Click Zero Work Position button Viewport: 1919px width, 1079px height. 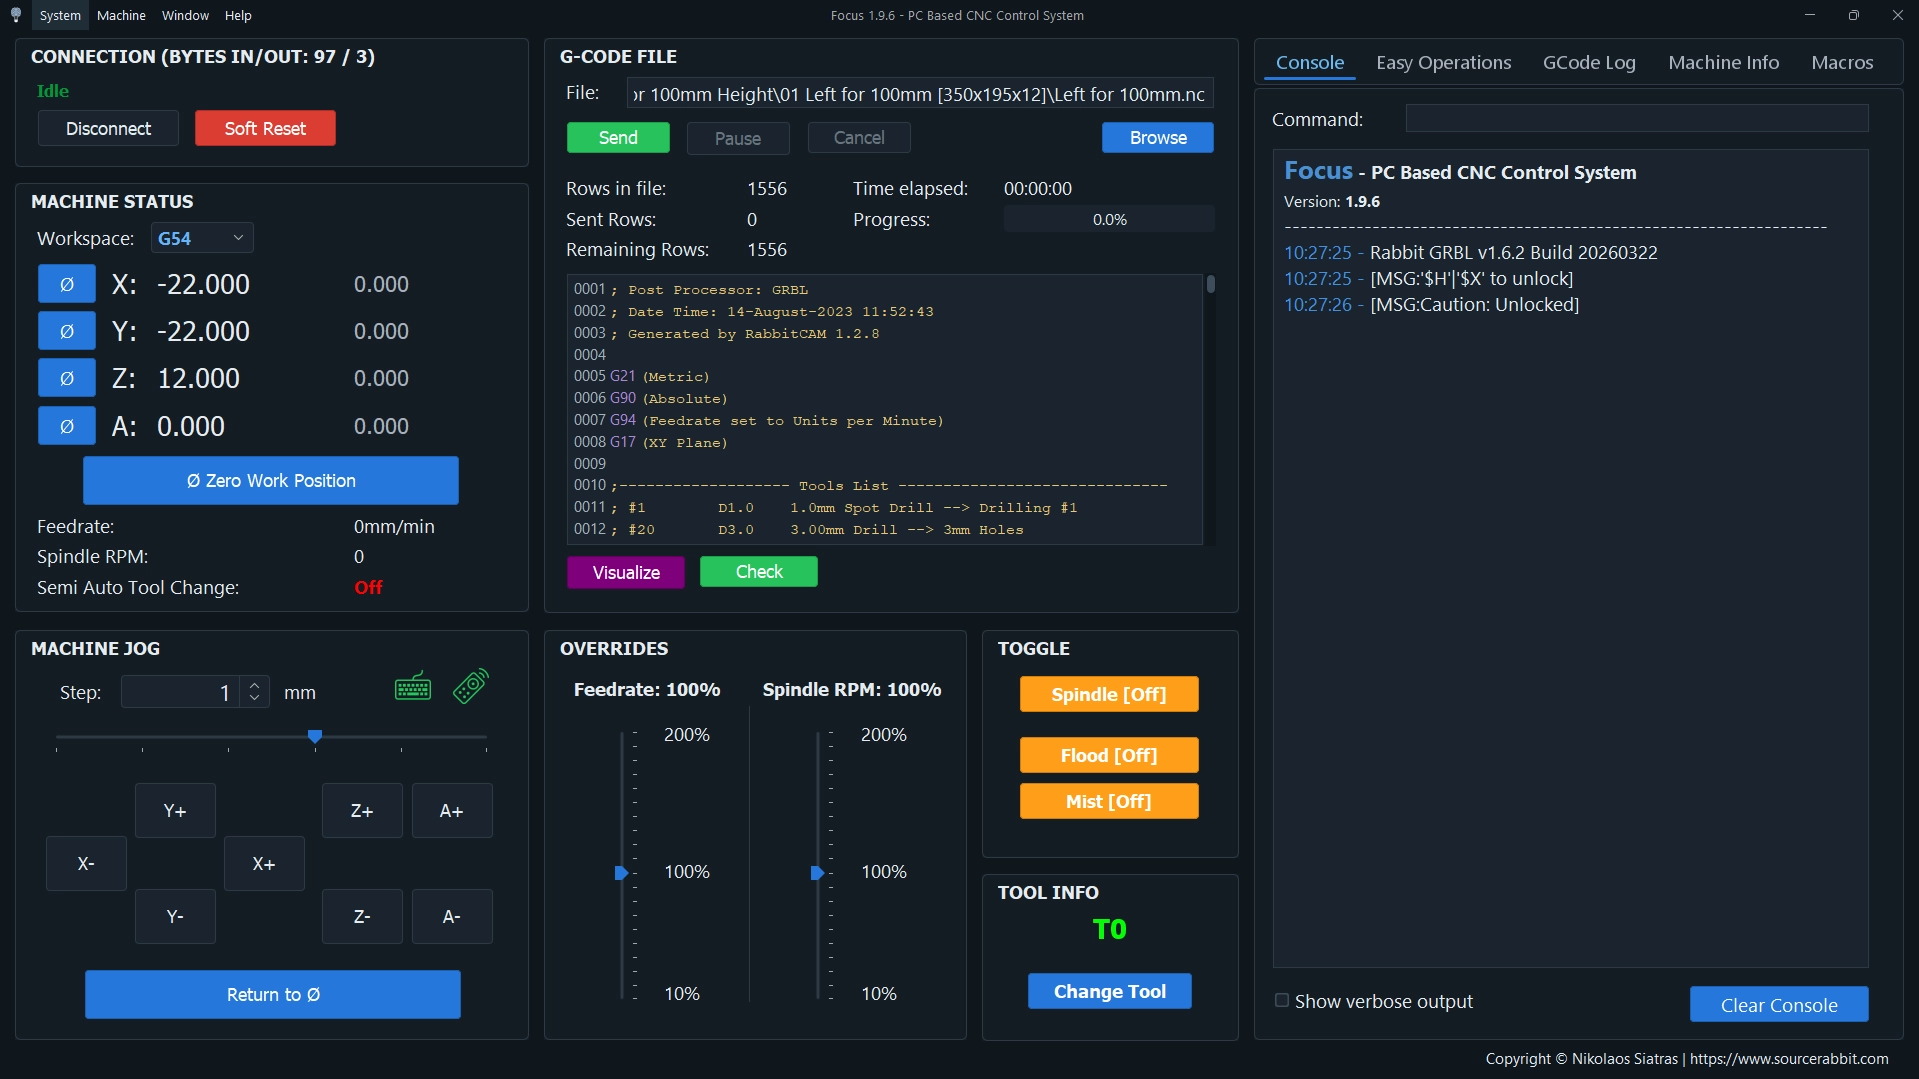point(271,481)
